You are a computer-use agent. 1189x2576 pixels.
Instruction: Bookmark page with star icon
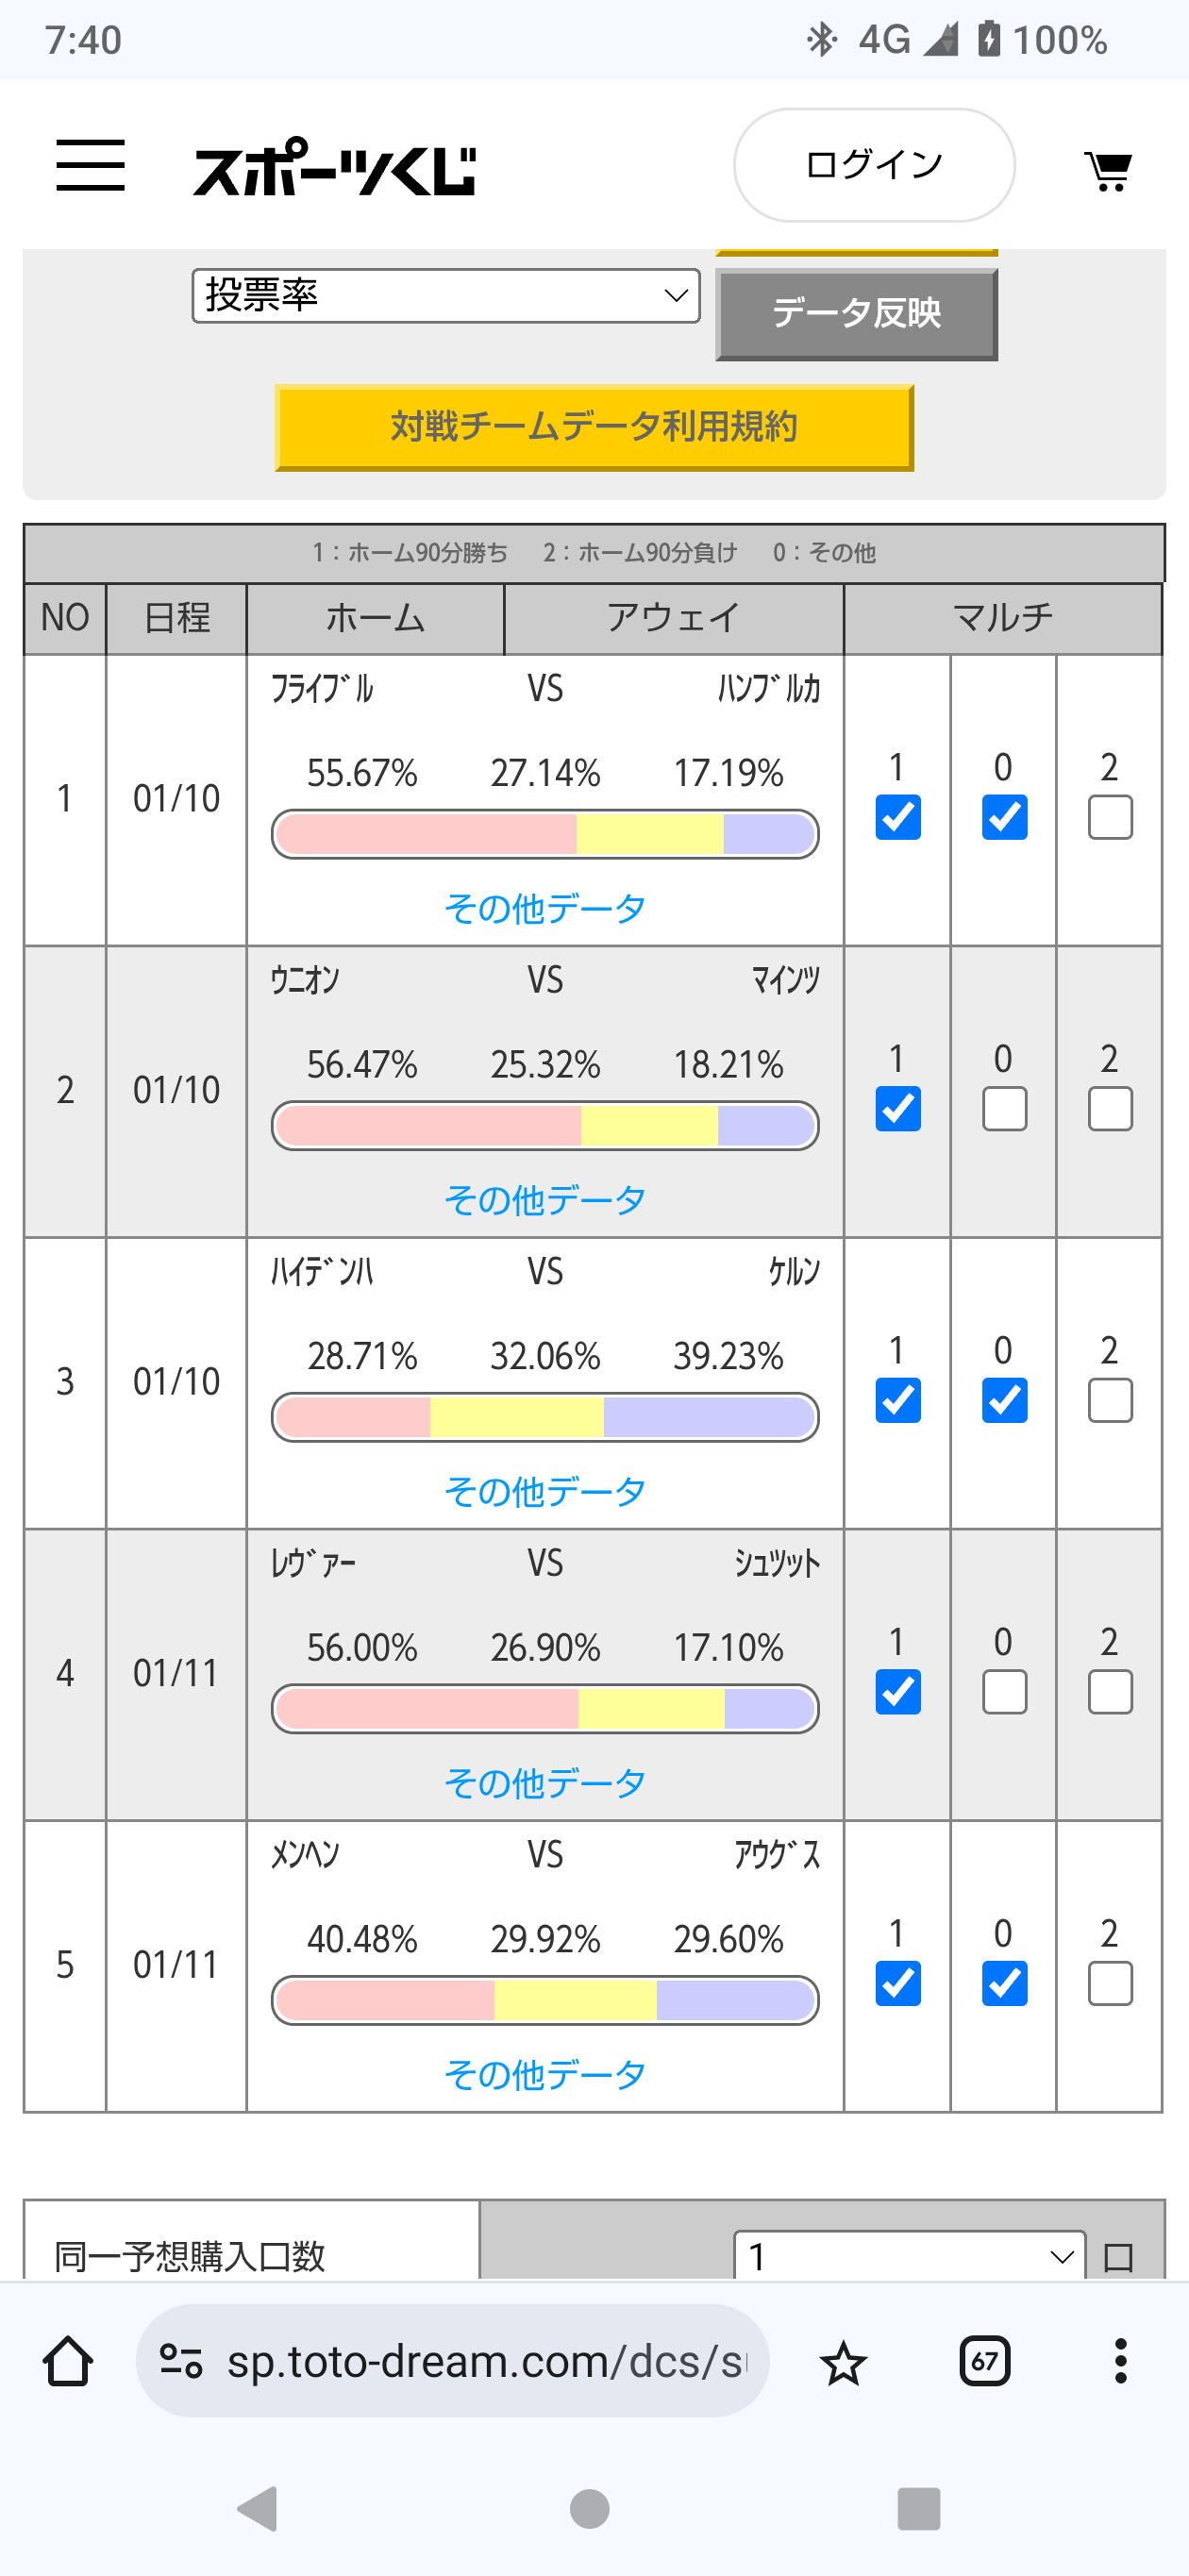(x=843, y=2362)
